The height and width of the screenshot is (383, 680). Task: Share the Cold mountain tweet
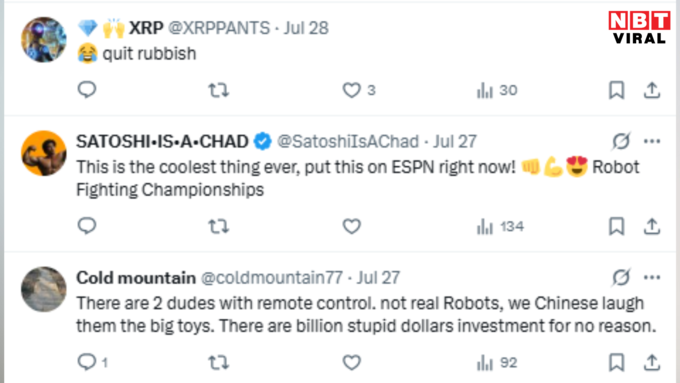651,363
